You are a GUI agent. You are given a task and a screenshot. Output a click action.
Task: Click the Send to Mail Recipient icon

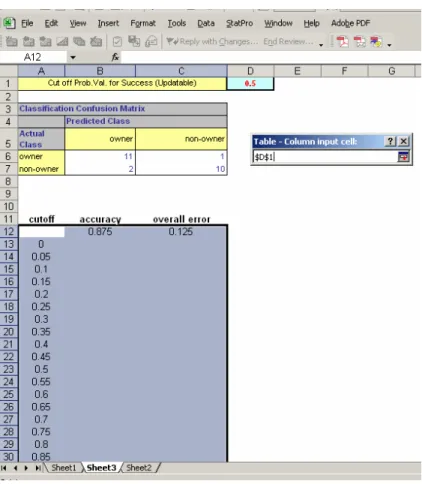[x=151, y=41]
